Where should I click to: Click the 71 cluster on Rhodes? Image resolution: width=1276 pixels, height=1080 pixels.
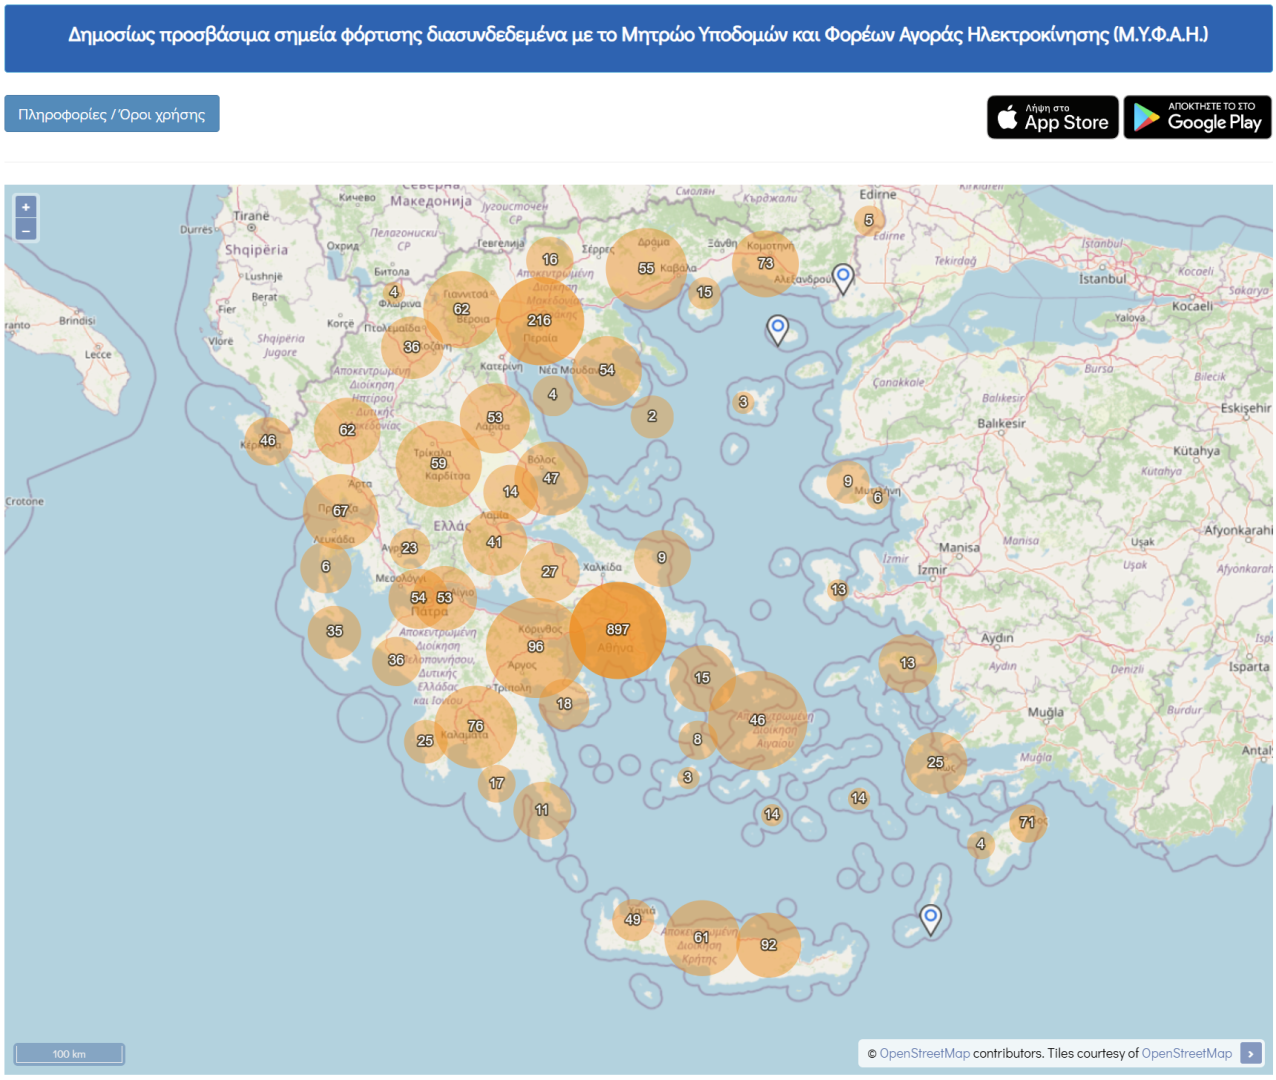[x=1027, y=823]
